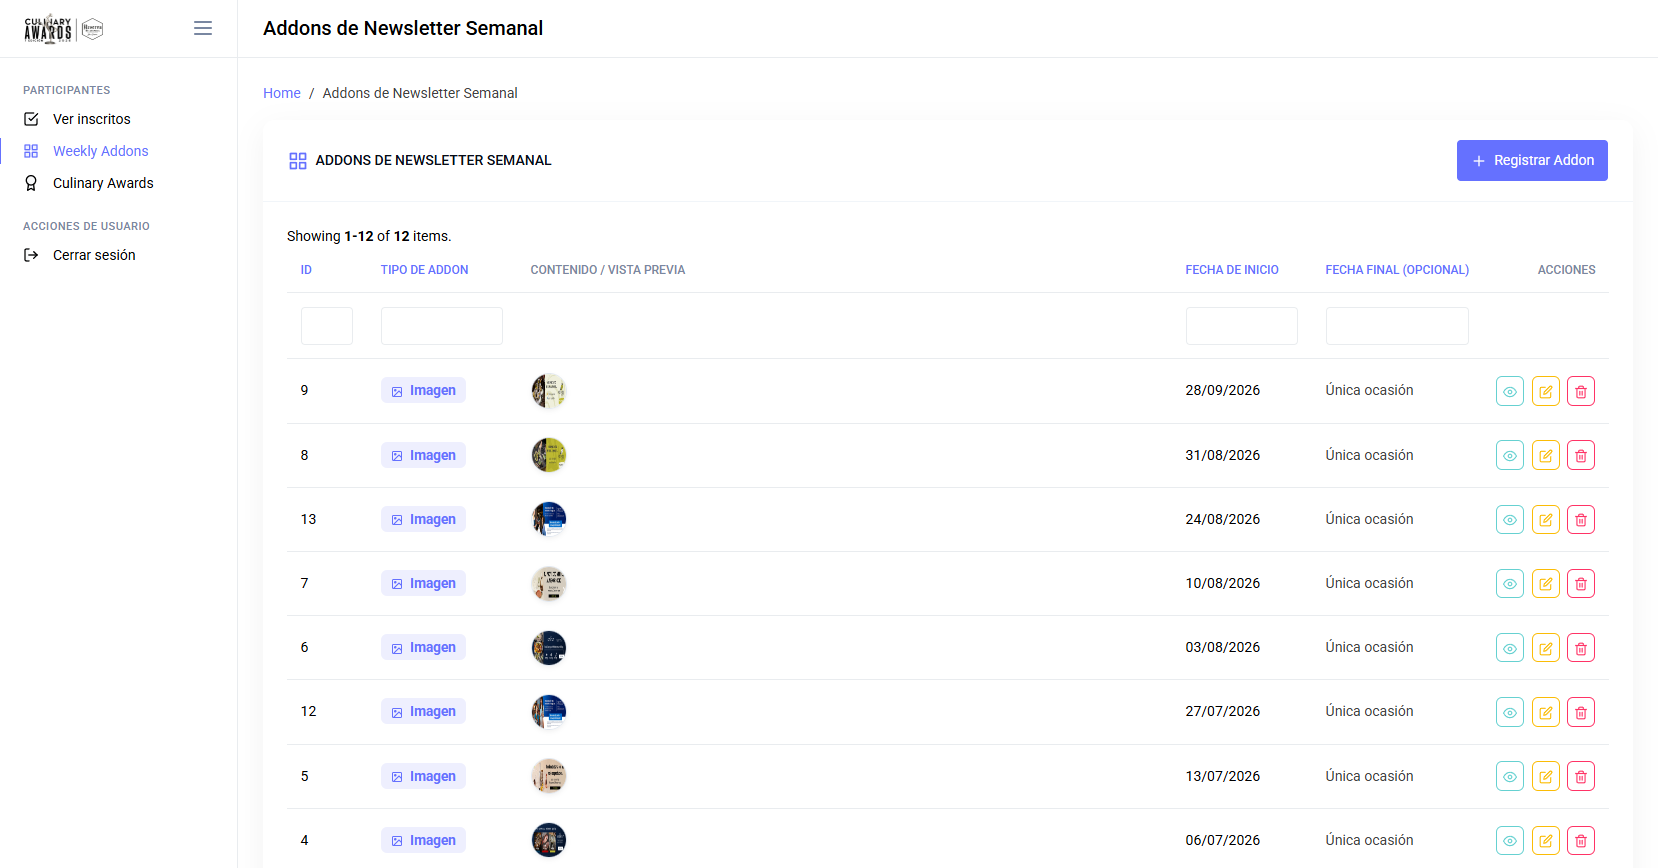
Task: Toggle the sidebar hamburger menu
Action: [x=203, y=28]
